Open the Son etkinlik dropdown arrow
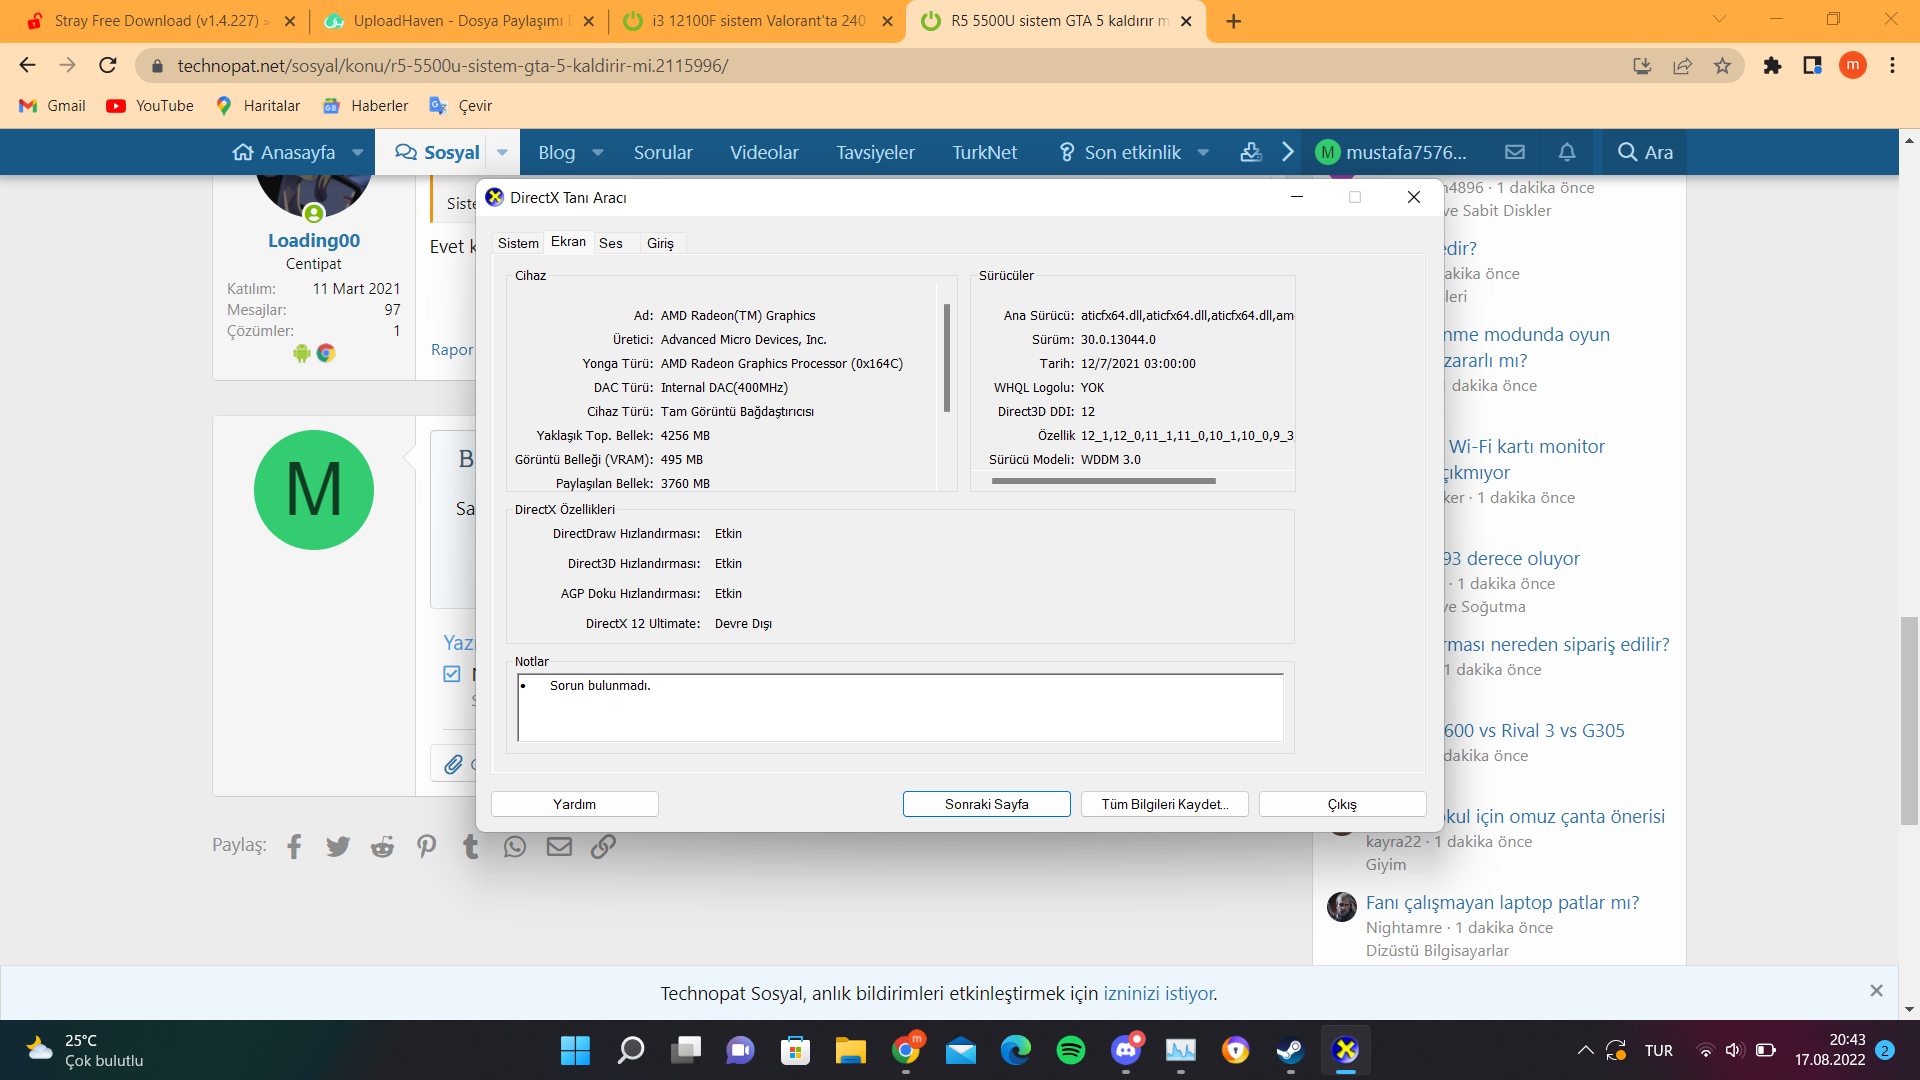This screenshot has height=1080, width=1920. pos(1203,152)
